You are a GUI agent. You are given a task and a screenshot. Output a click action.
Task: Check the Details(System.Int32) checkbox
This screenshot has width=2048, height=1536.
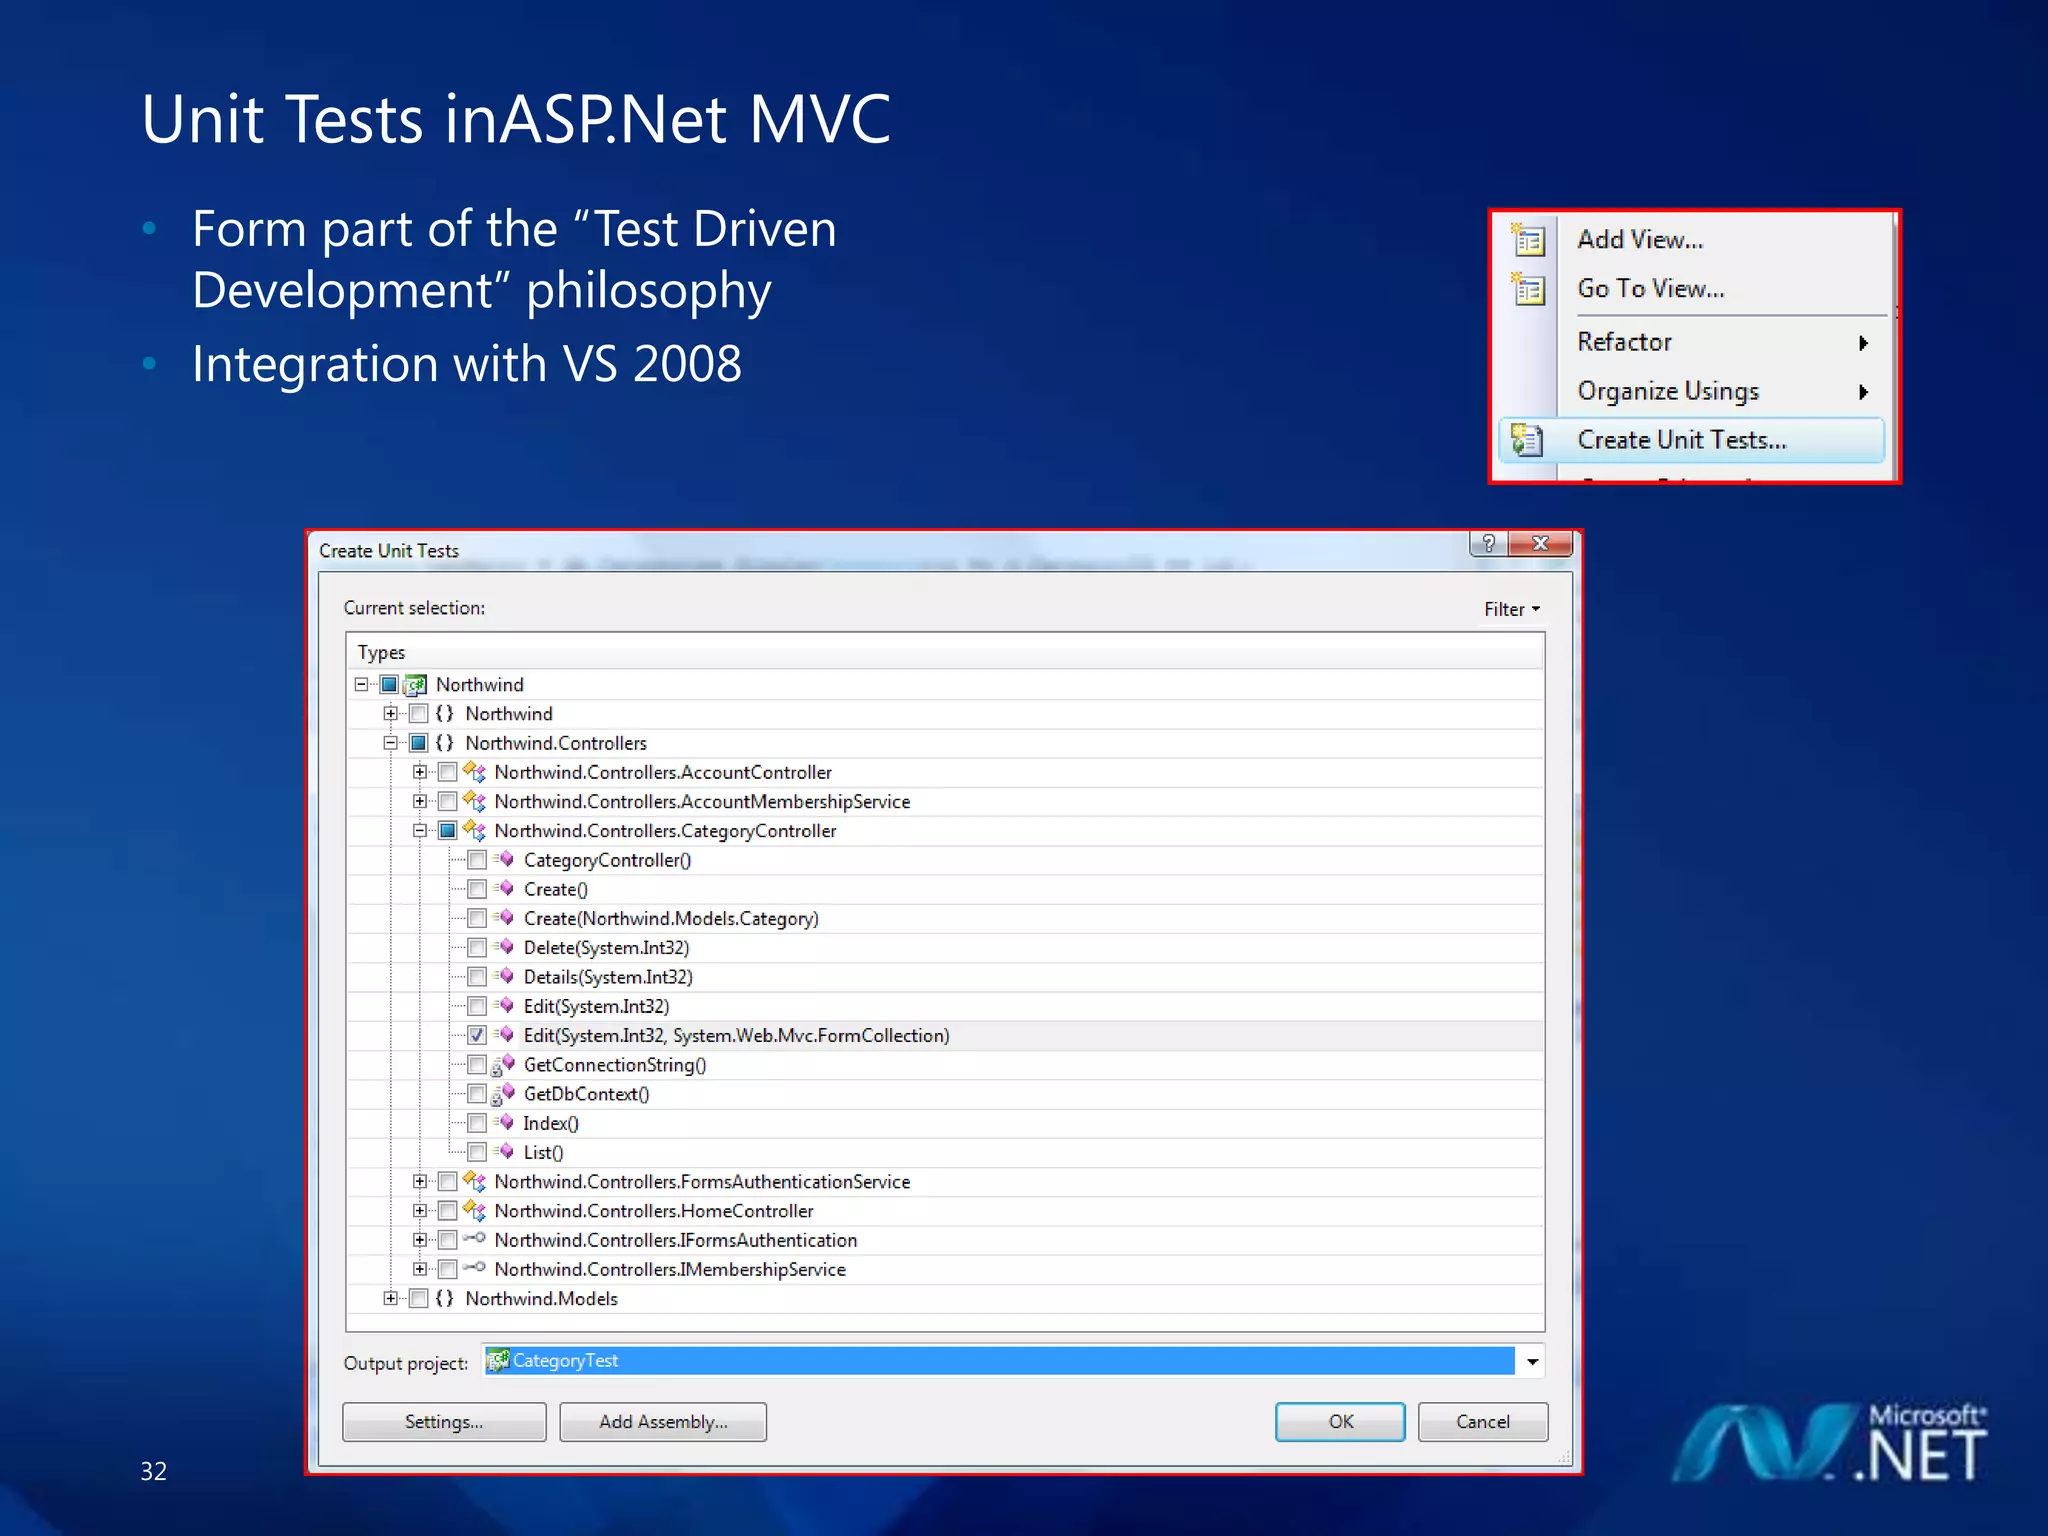[x=477, y=976]
